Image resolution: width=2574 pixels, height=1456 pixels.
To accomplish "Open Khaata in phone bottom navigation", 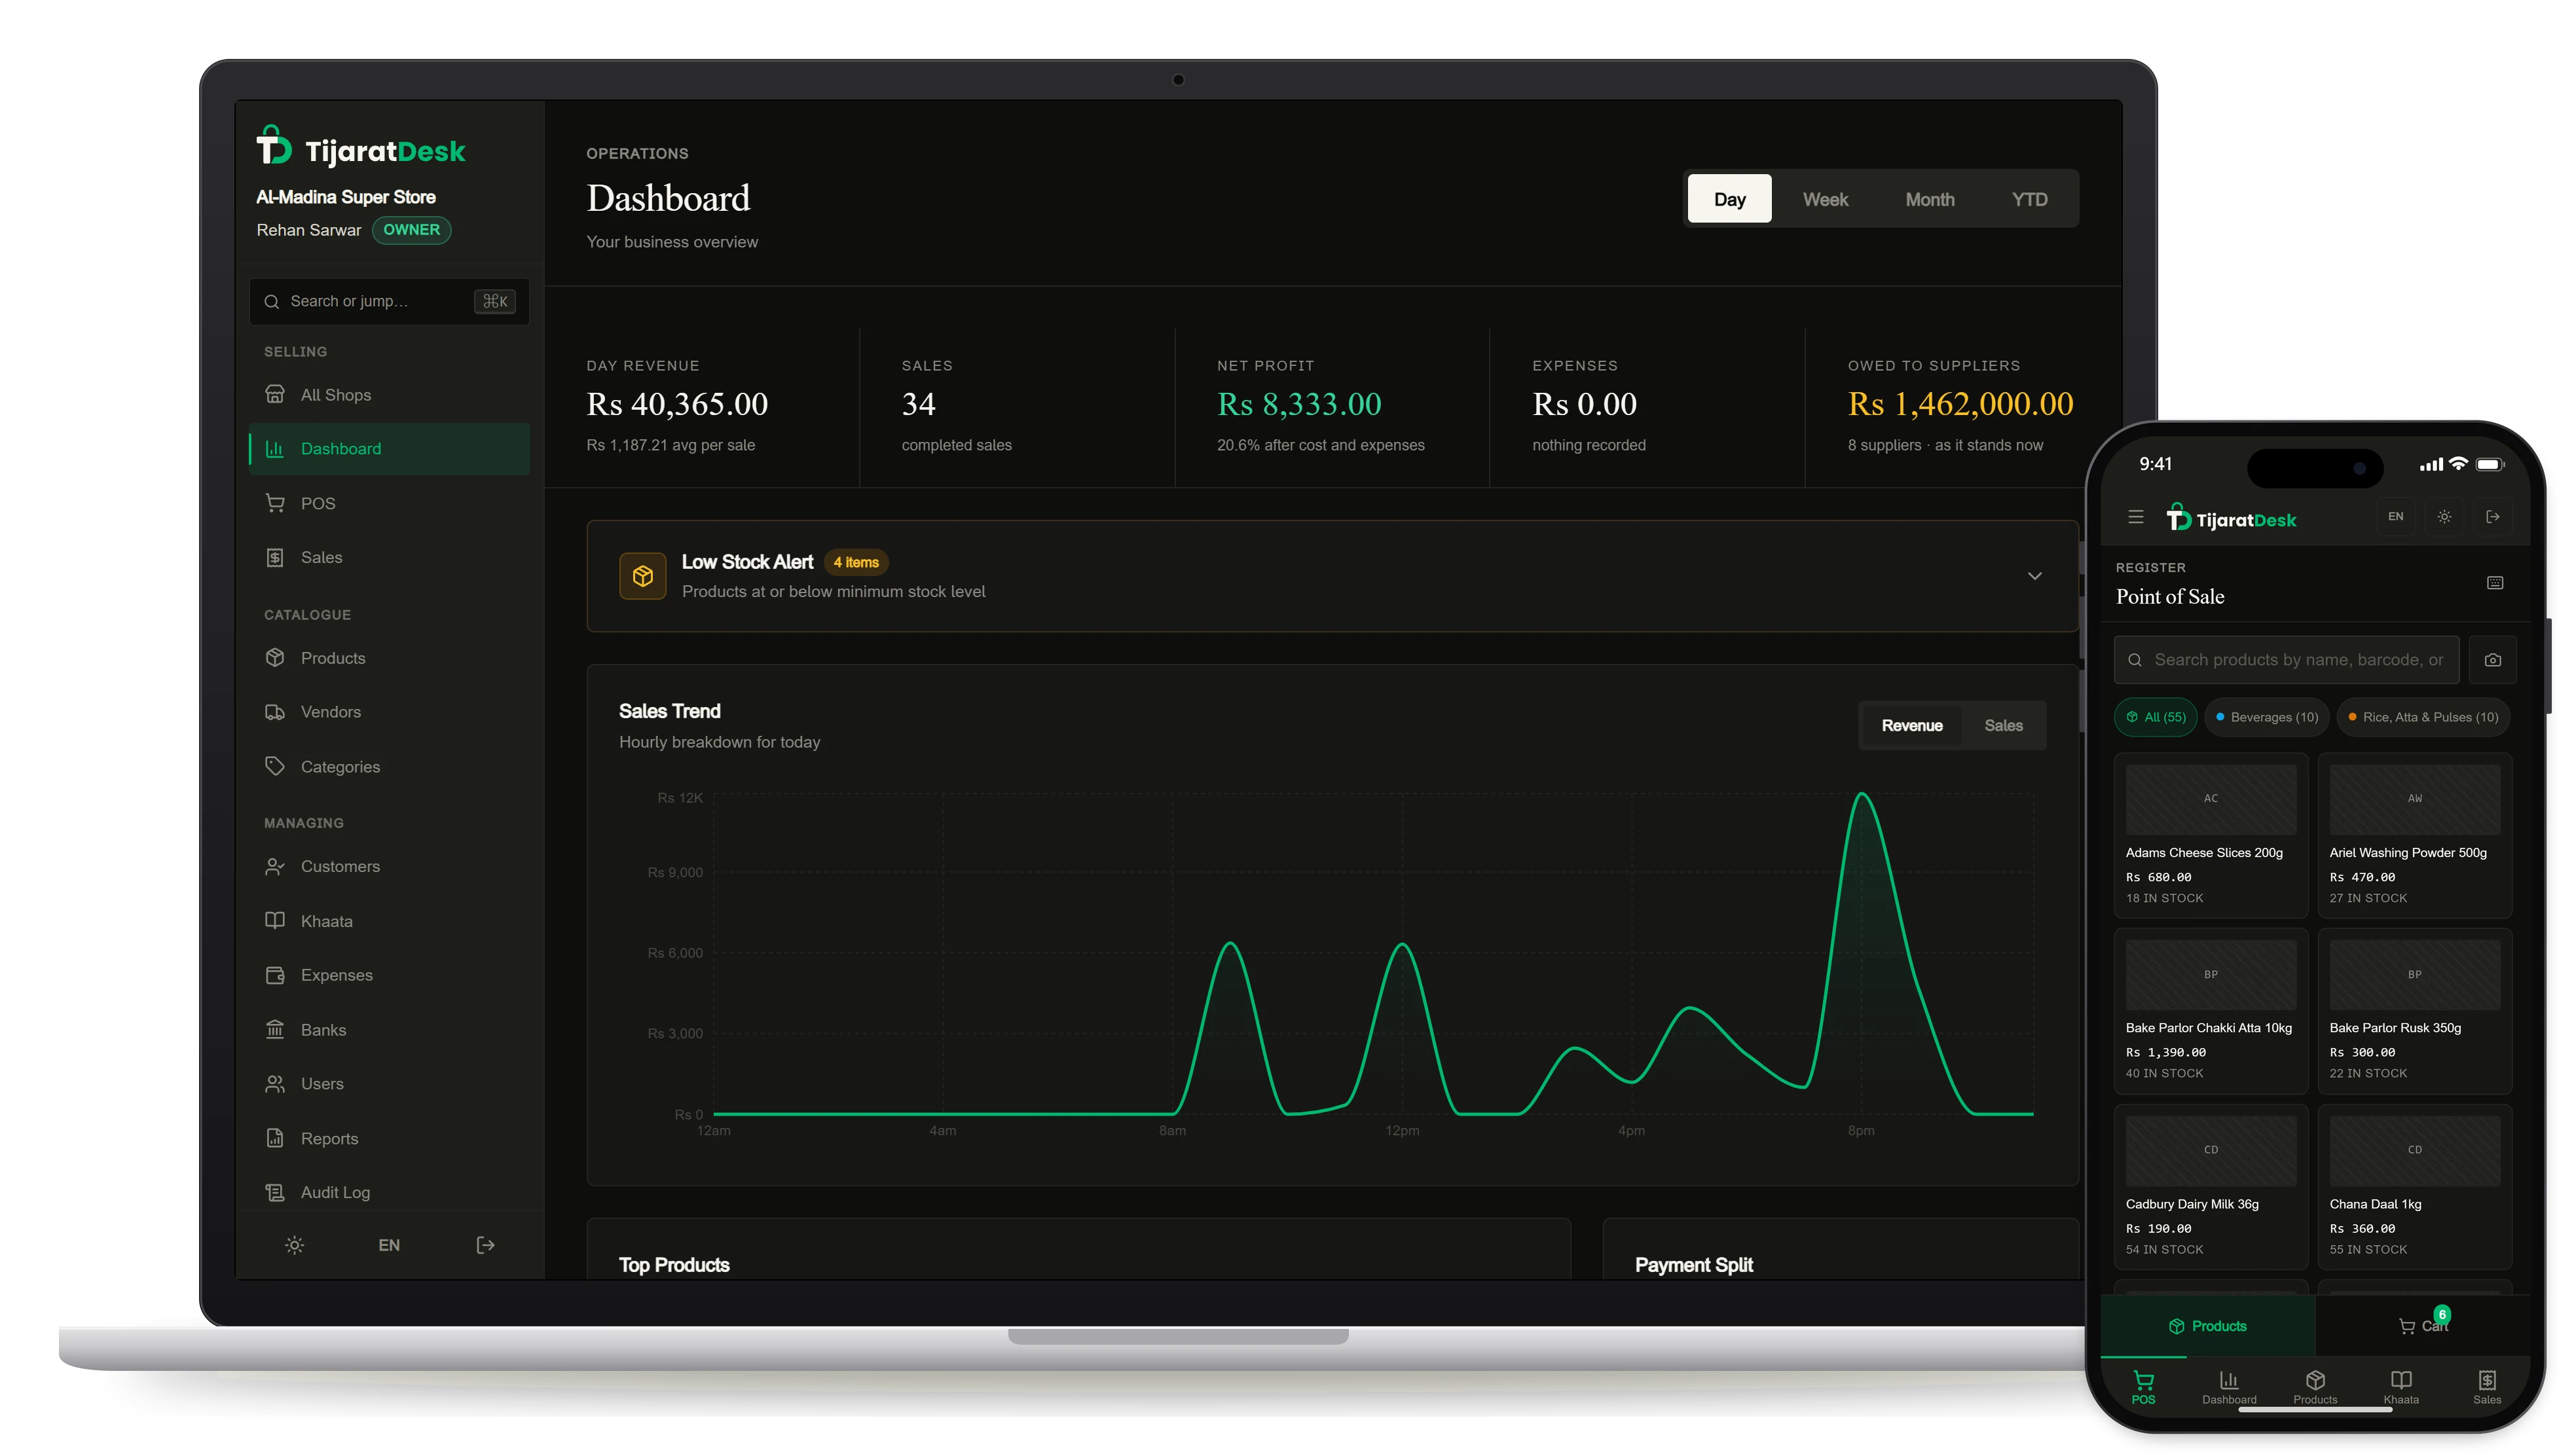I will click(x=2400, y=1387).
